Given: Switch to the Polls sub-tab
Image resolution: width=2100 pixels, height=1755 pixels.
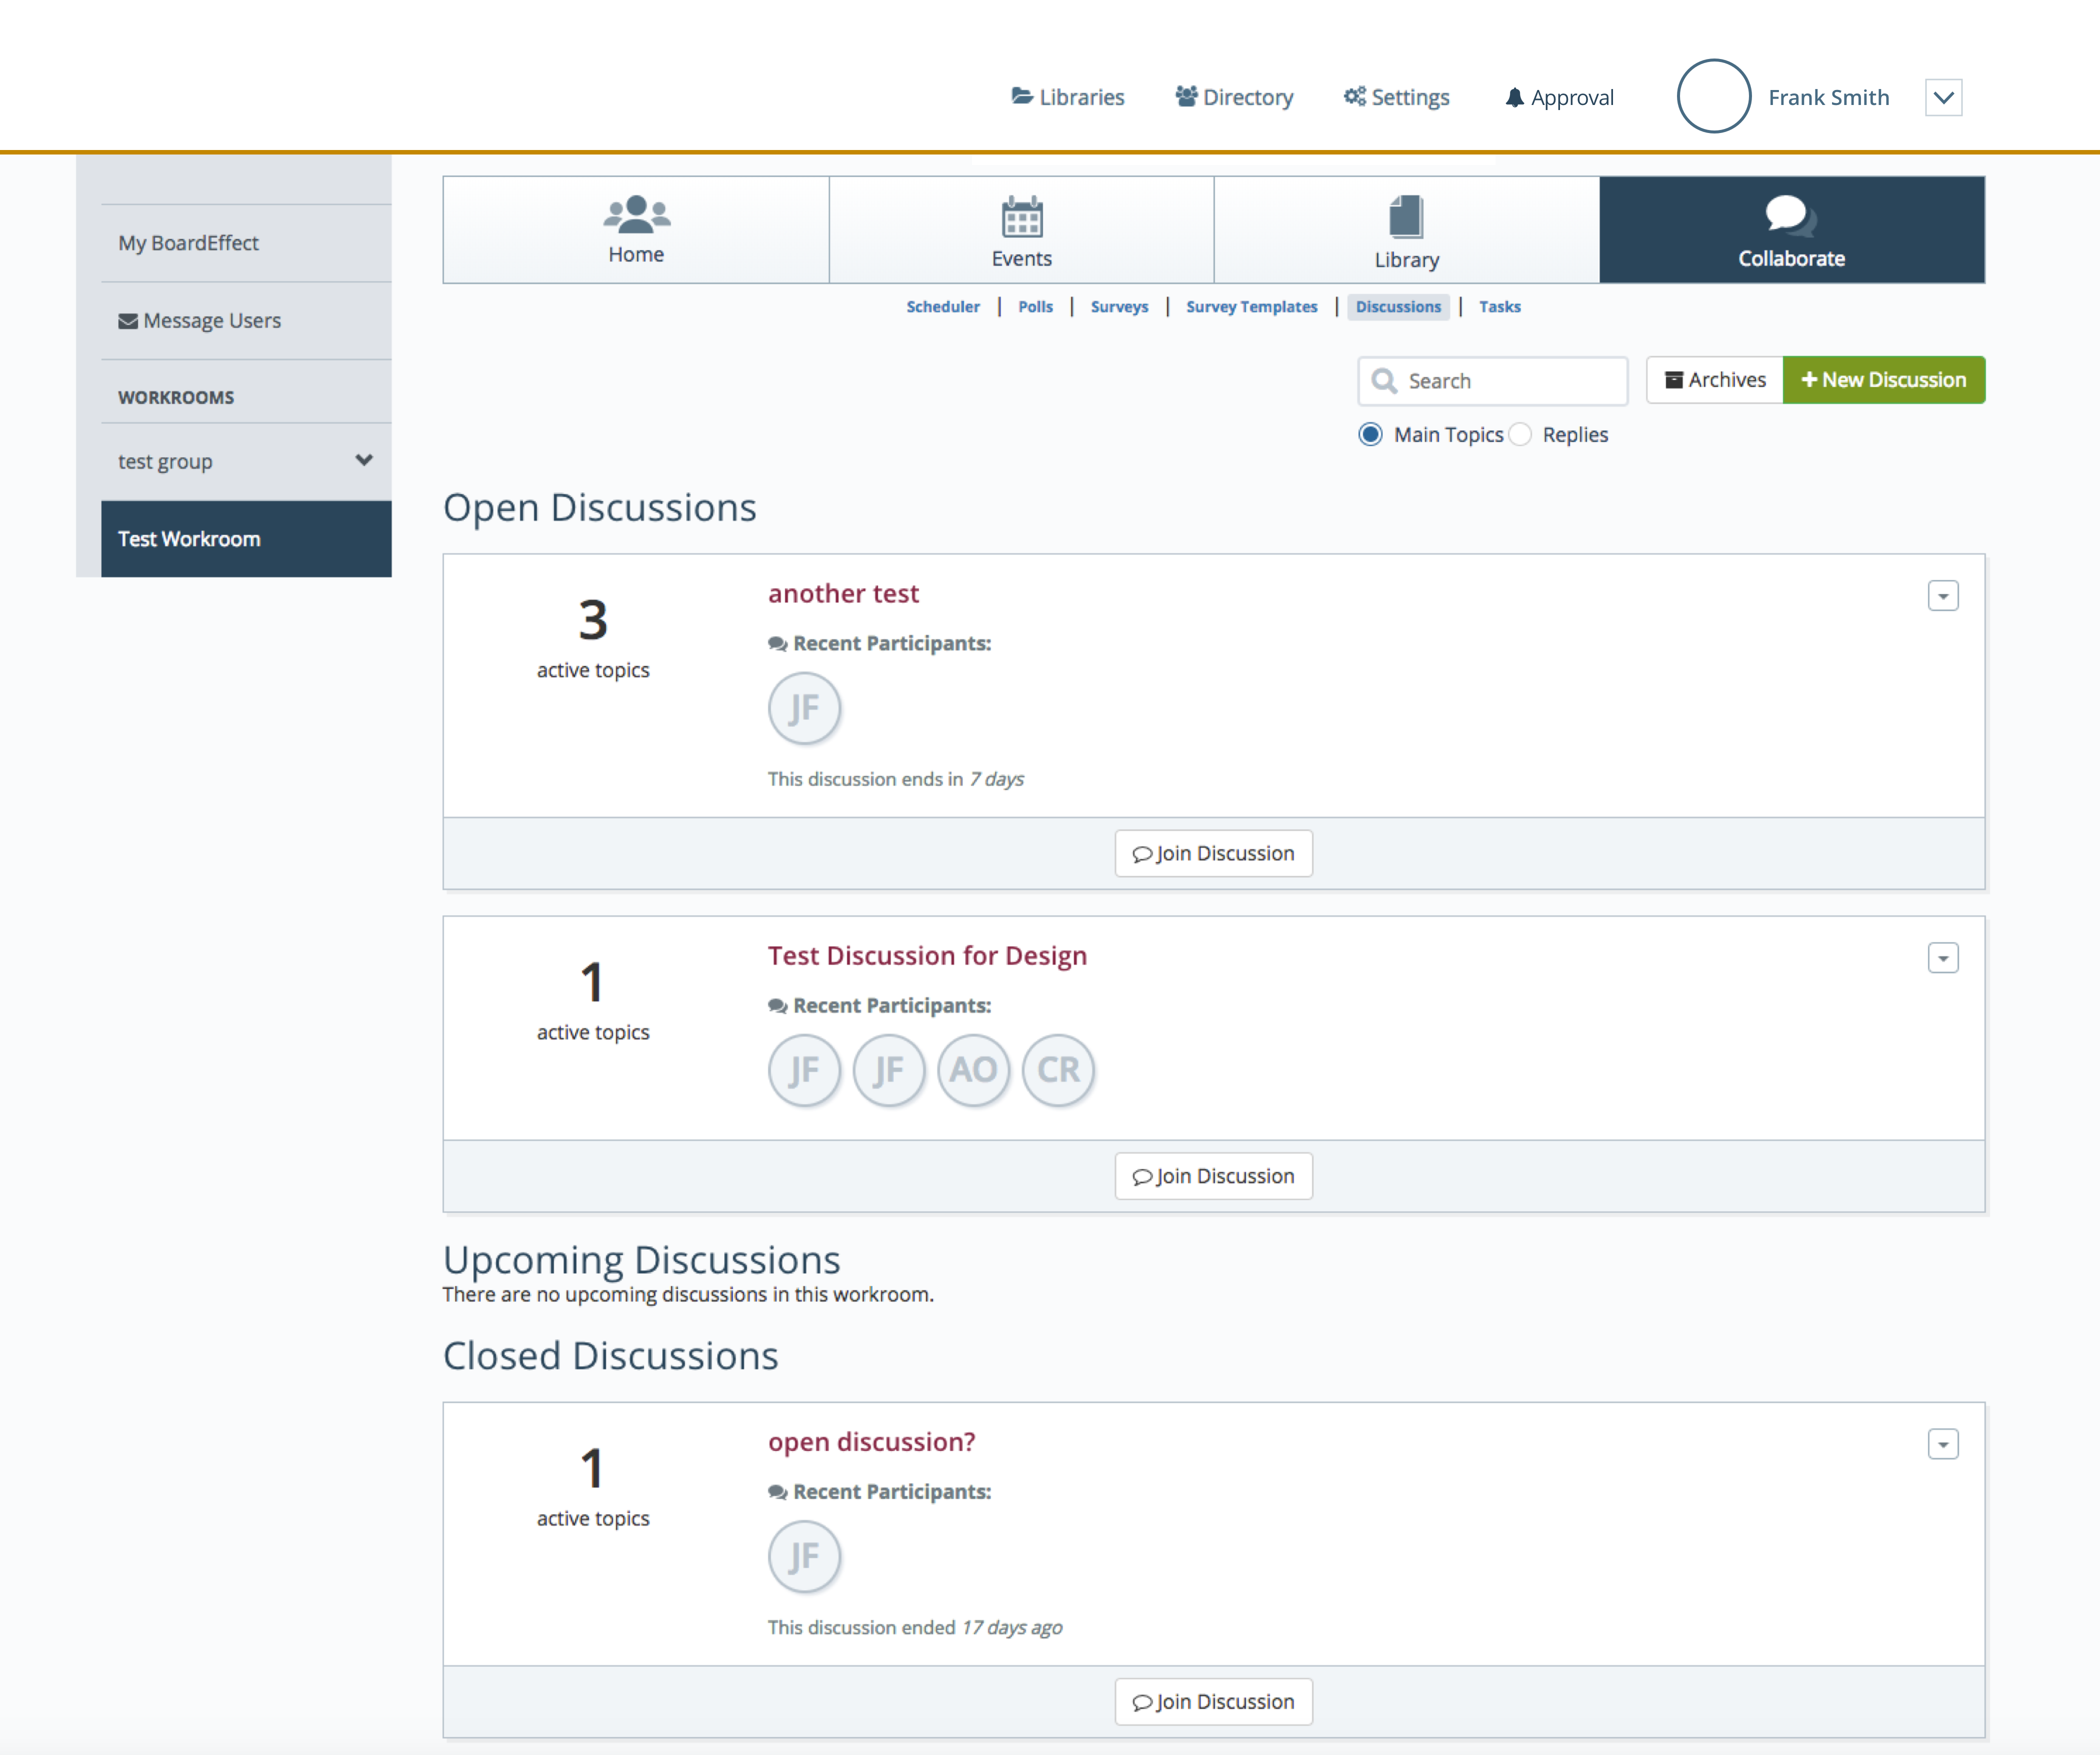Looking at the screenshot, I should coord(1035,306).
